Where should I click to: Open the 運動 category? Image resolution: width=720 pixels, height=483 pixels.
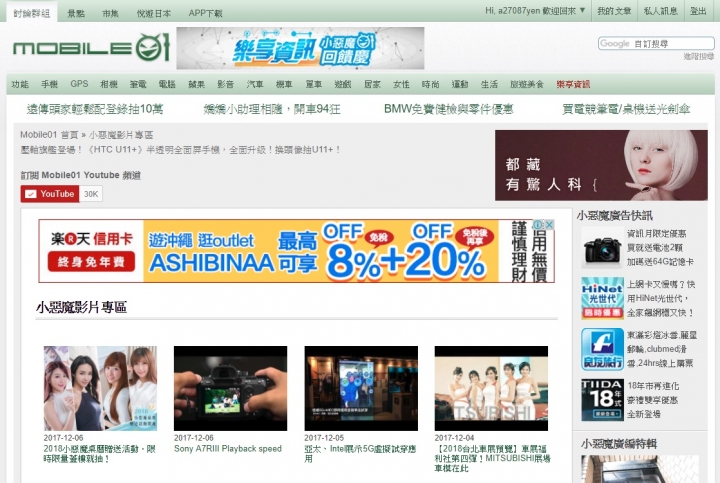(x=460, y=84)
